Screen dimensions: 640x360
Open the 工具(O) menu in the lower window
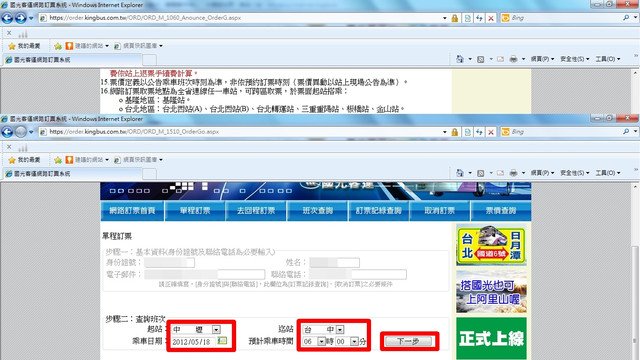coord(607,173)
